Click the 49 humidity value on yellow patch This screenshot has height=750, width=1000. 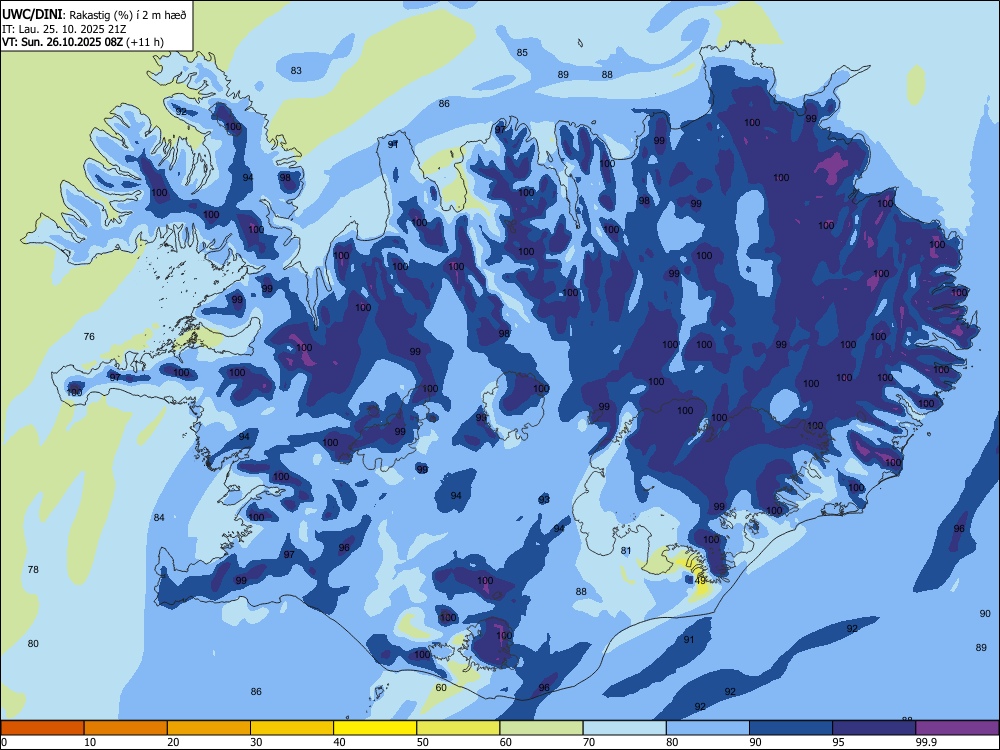700,580
